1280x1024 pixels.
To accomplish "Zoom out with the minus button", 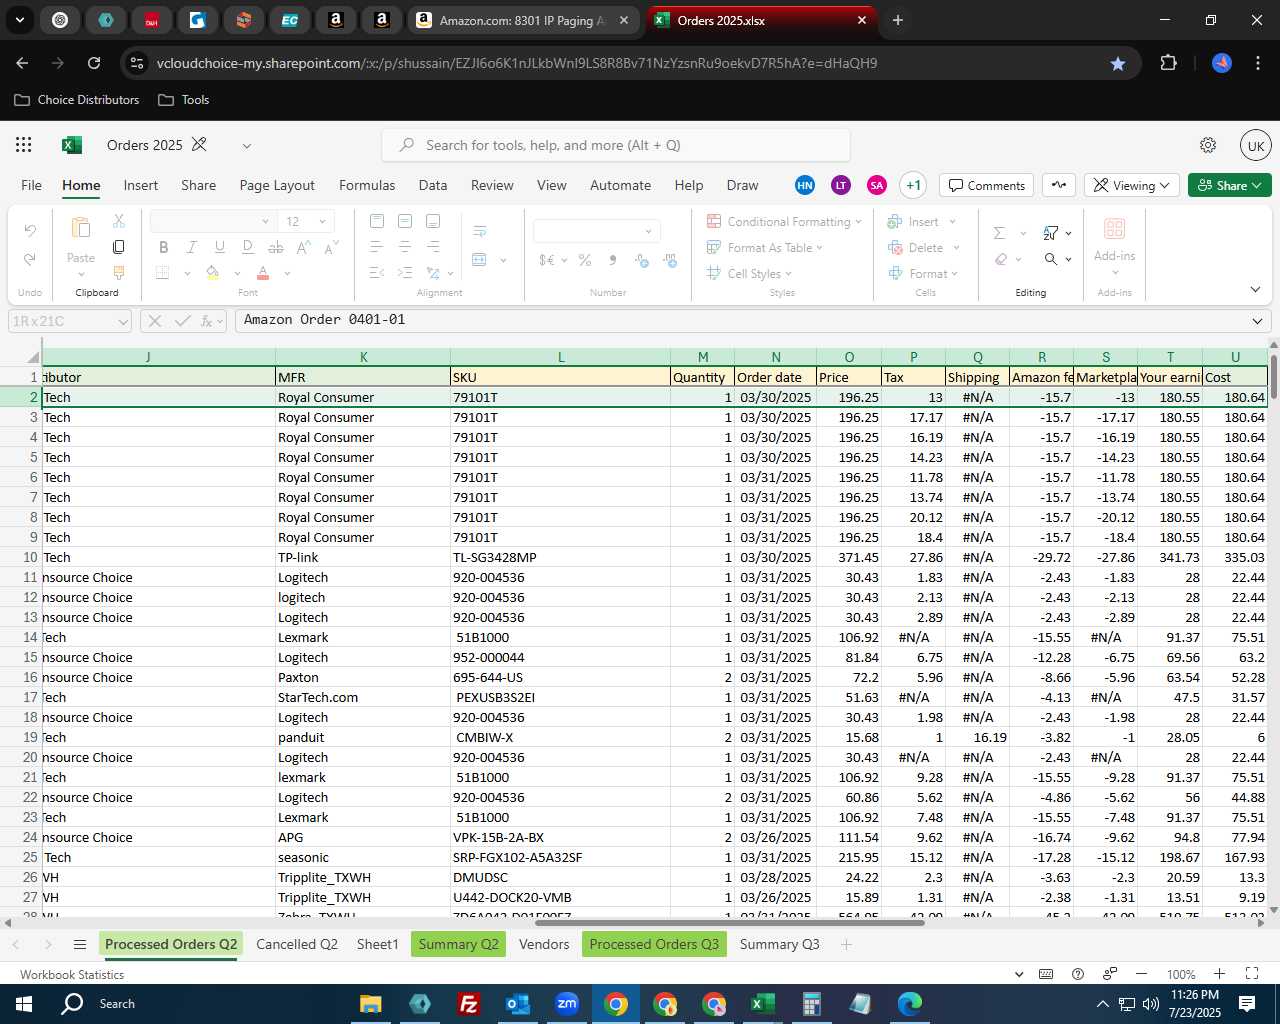I will click(1142, 974).
